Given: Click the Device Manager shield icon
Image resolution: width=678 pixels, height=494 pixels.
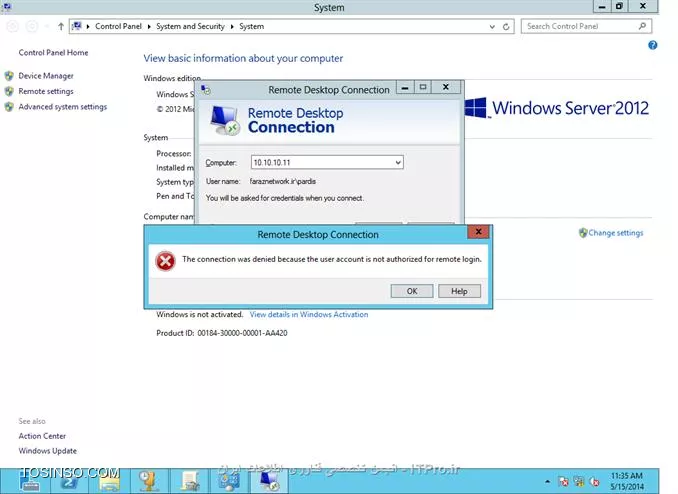Looking at the screenshot, I should (x=9, y=76).
